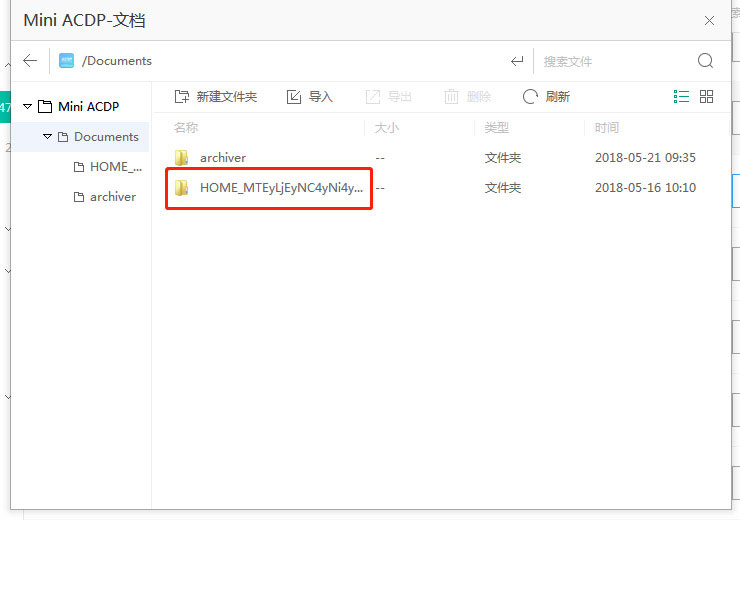Click 文件夹 type in the HOME_MTEy row

[503, 188]
